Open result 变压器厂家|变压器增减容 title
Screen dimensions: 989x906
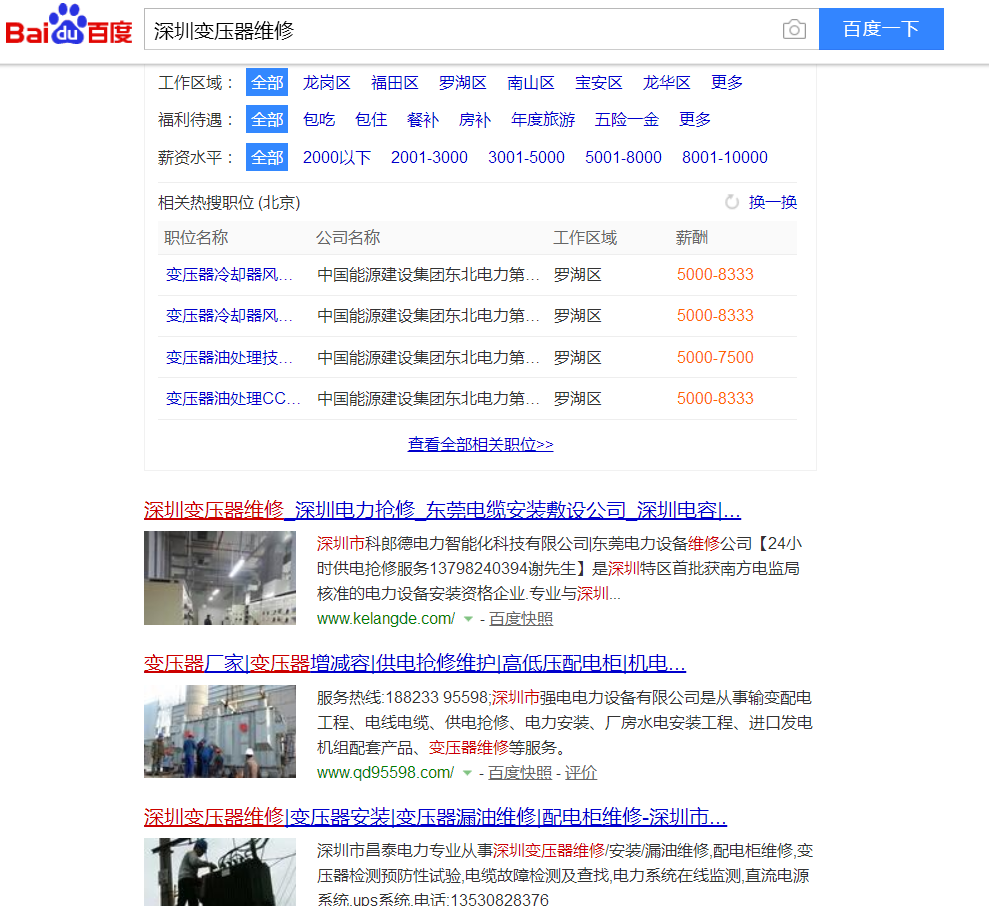(x=415, y=663)
